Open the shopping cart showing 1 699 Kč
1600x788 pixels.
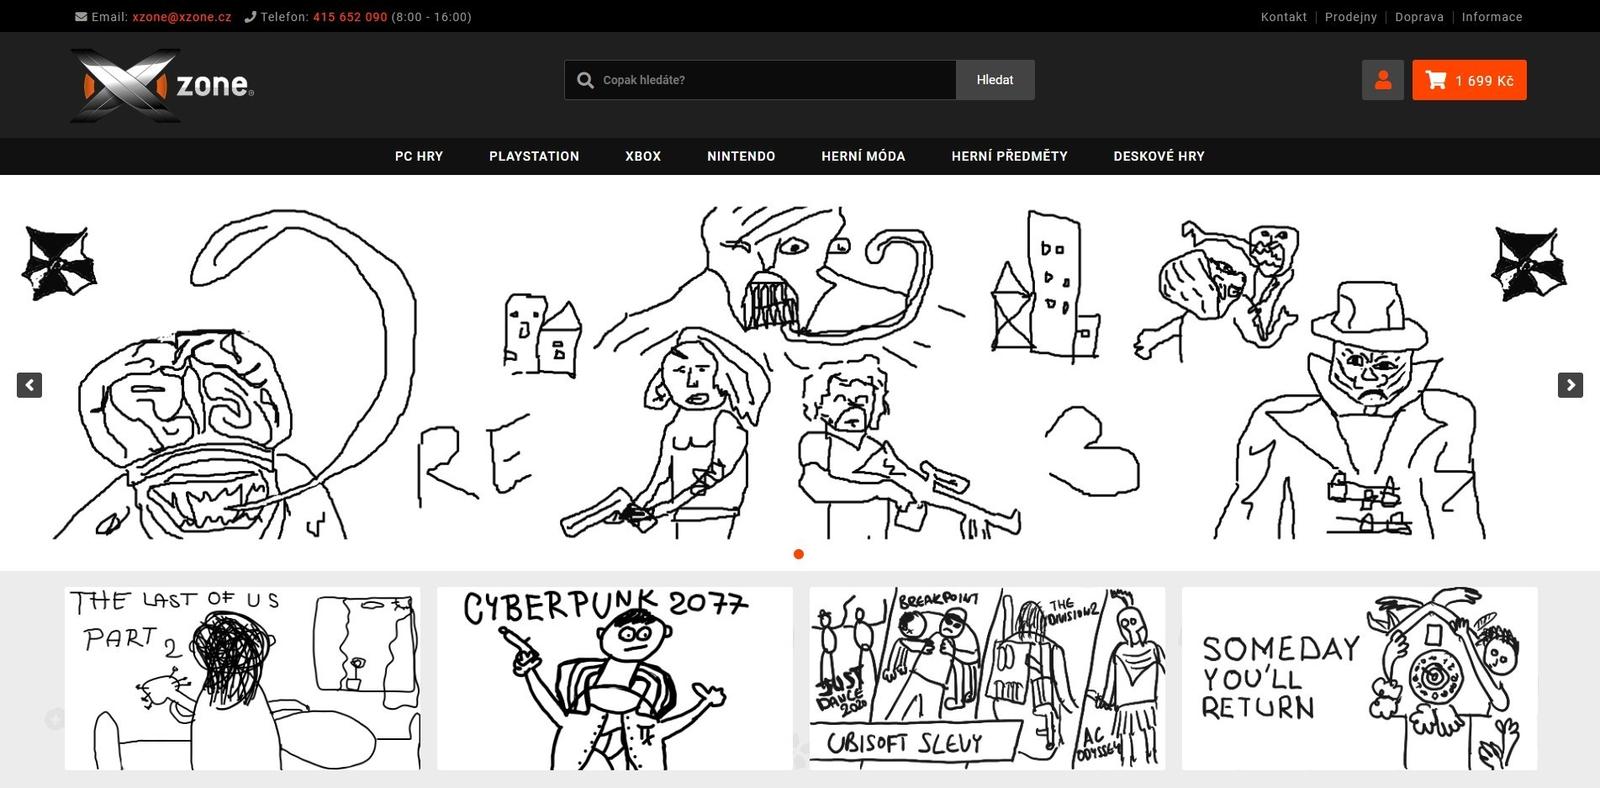1468,80
